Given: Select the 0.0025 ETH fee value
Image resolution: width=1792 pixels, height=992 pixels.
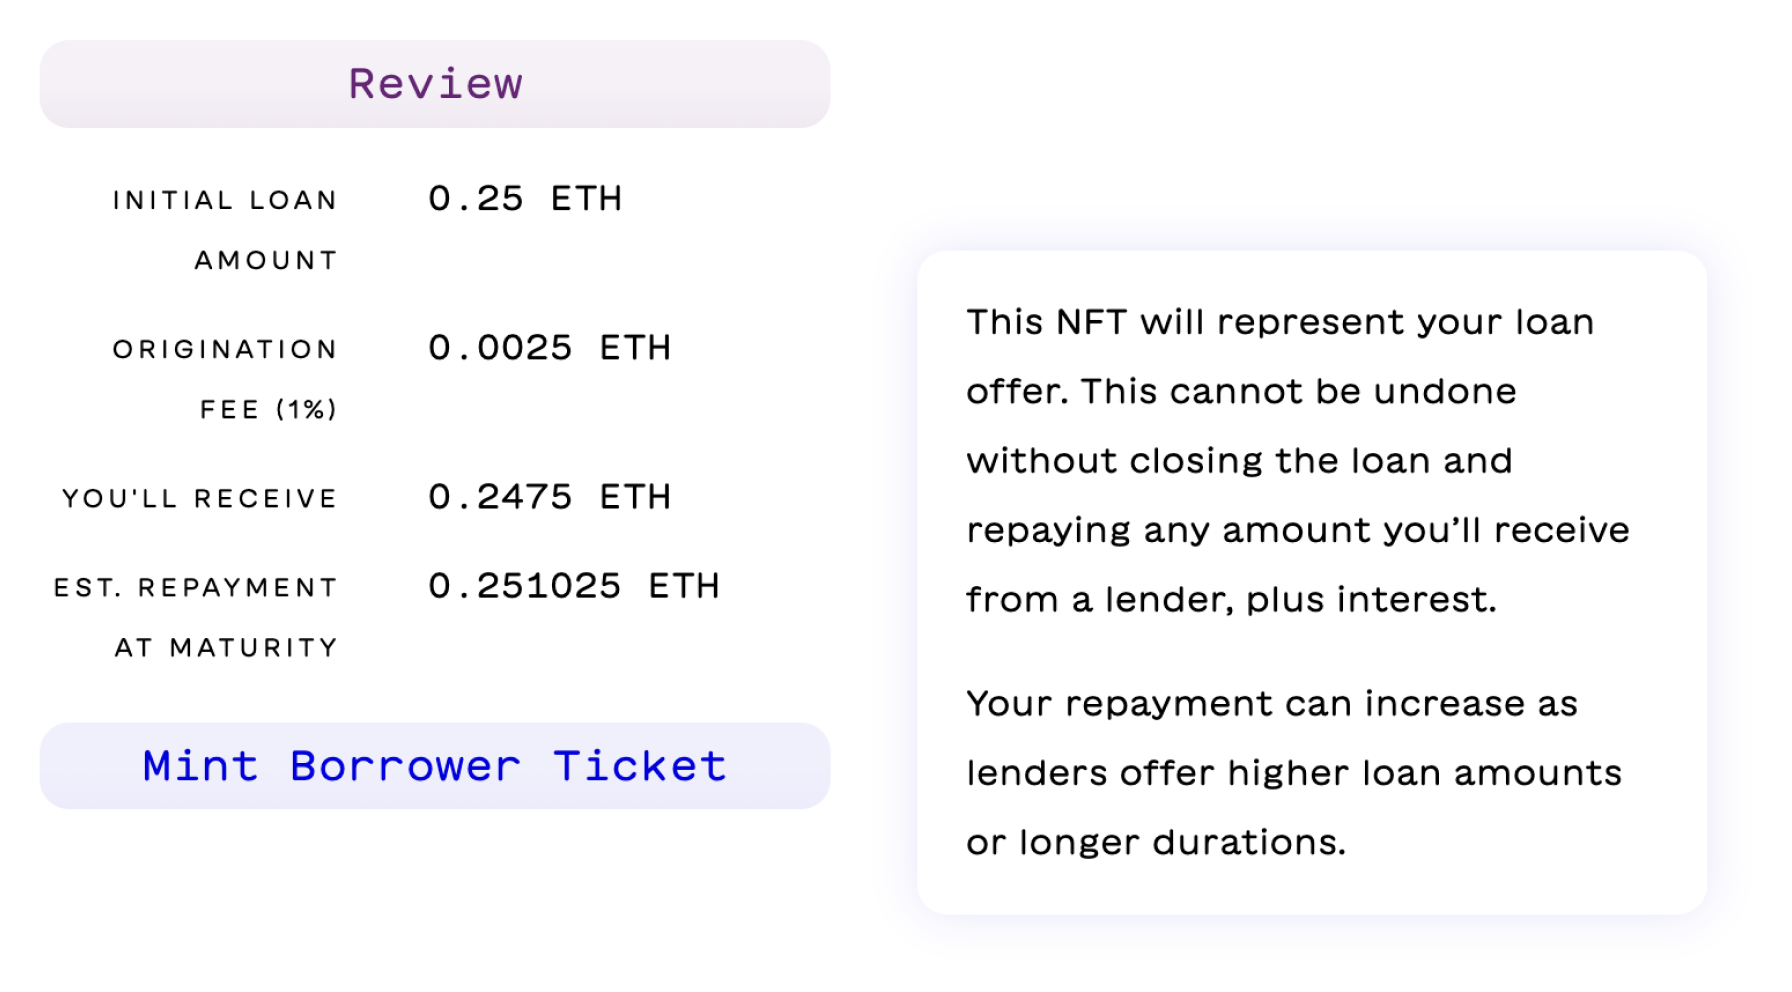Looking at the screenshot, I should (x=550, y=348).
